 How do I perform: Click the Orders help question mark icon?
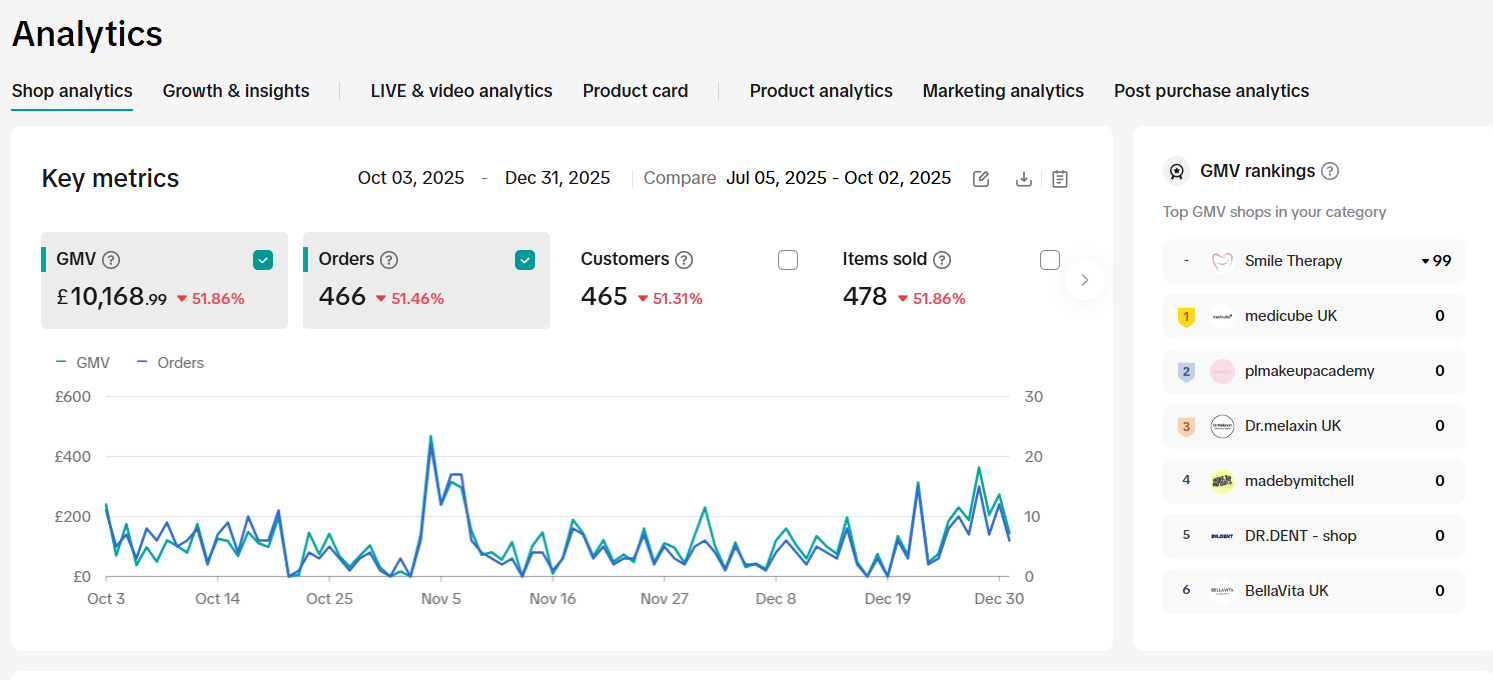click(x=389, y=260)
